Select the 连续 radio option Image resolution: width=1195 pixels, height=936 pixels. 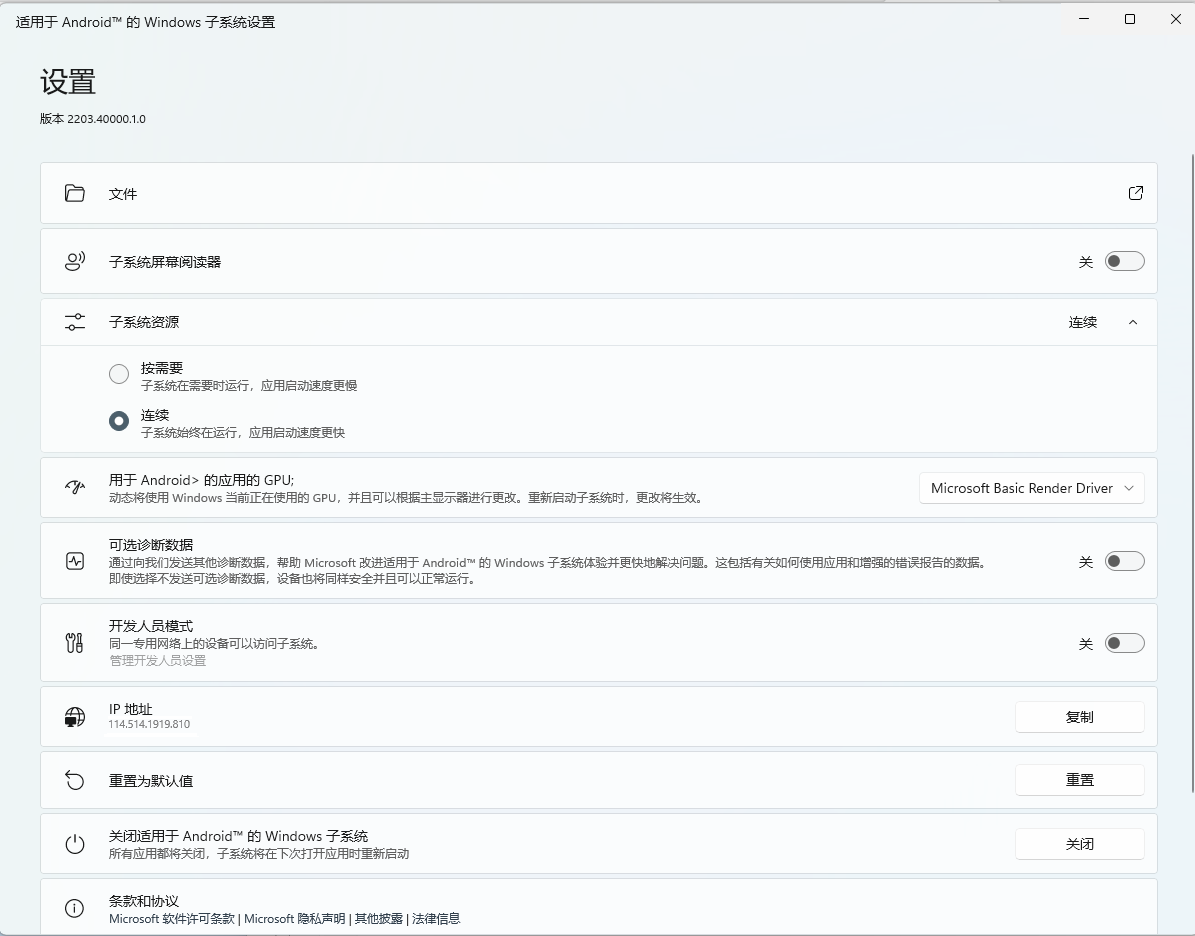coord(119,421)
